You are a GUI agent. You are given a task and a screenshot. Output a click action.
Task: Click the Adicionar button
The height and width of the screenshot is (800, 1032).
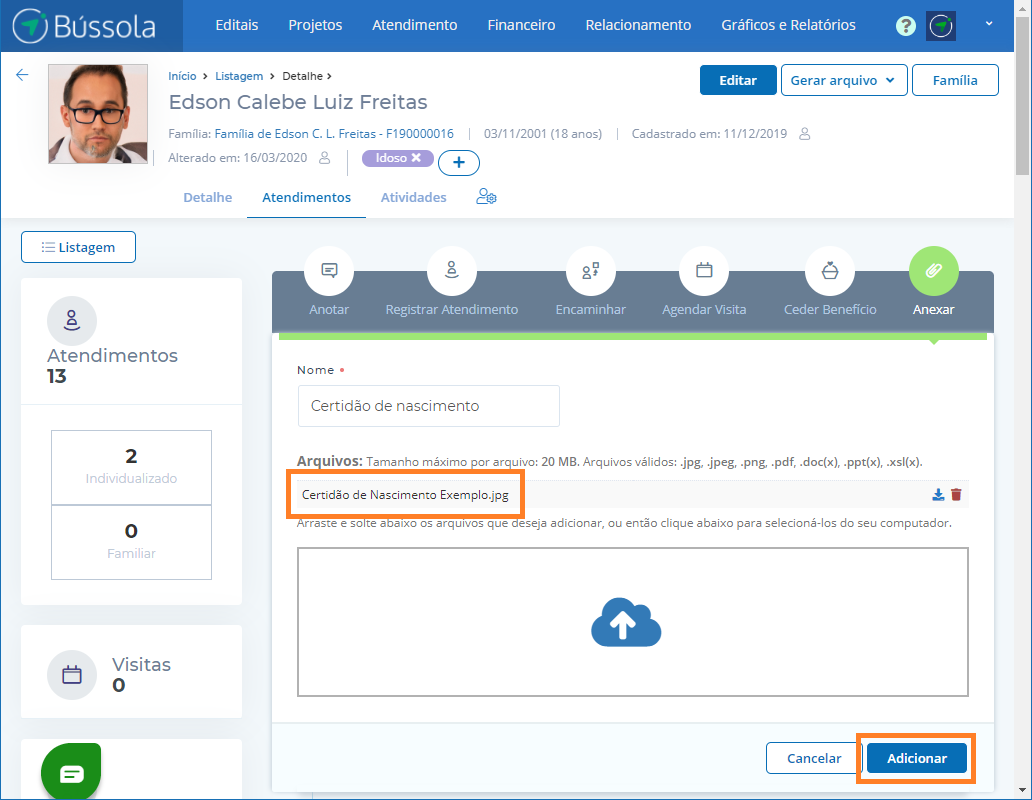(x=917, y=758)
